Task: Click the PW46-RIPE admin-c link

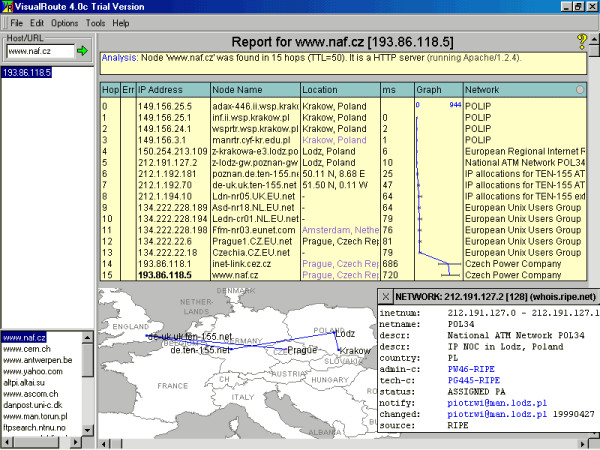Action: 471,369
